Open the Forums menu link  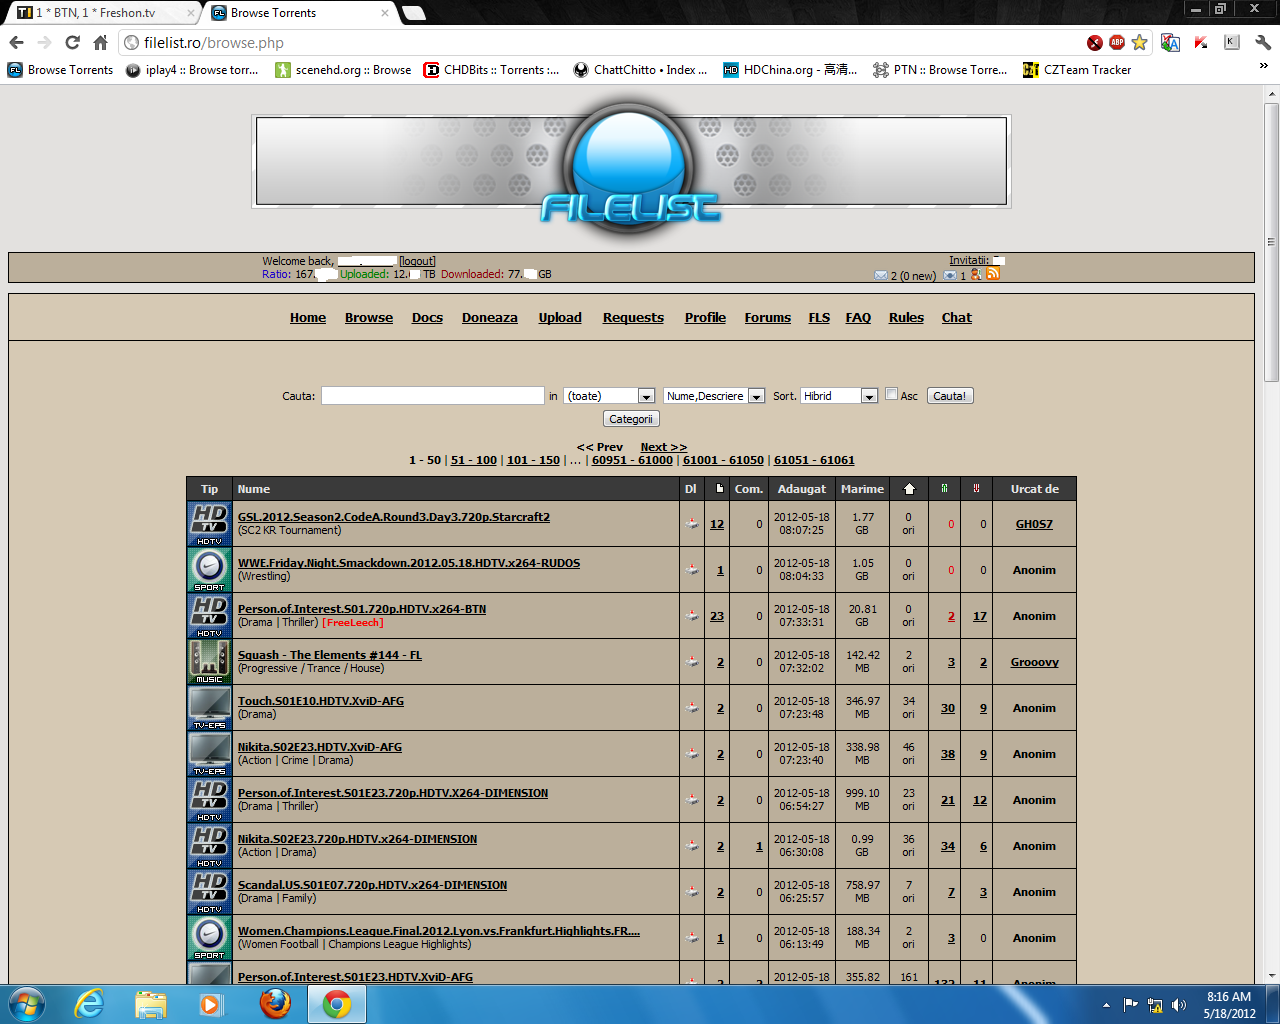point(767,317)
